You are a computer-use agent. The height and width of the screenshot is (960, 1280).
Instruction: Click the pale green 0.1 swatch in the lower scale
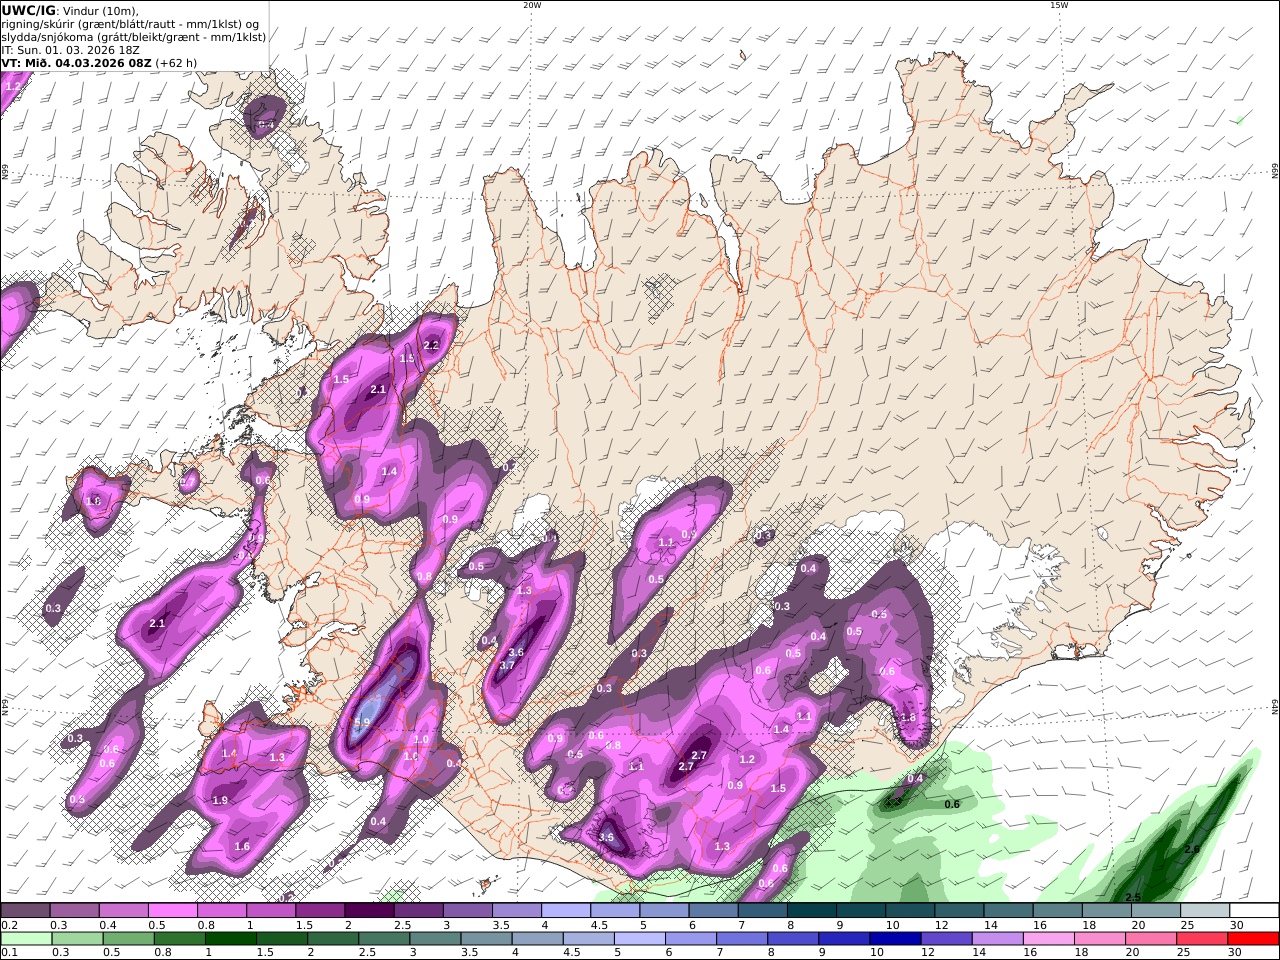click(x=26, y=938)
